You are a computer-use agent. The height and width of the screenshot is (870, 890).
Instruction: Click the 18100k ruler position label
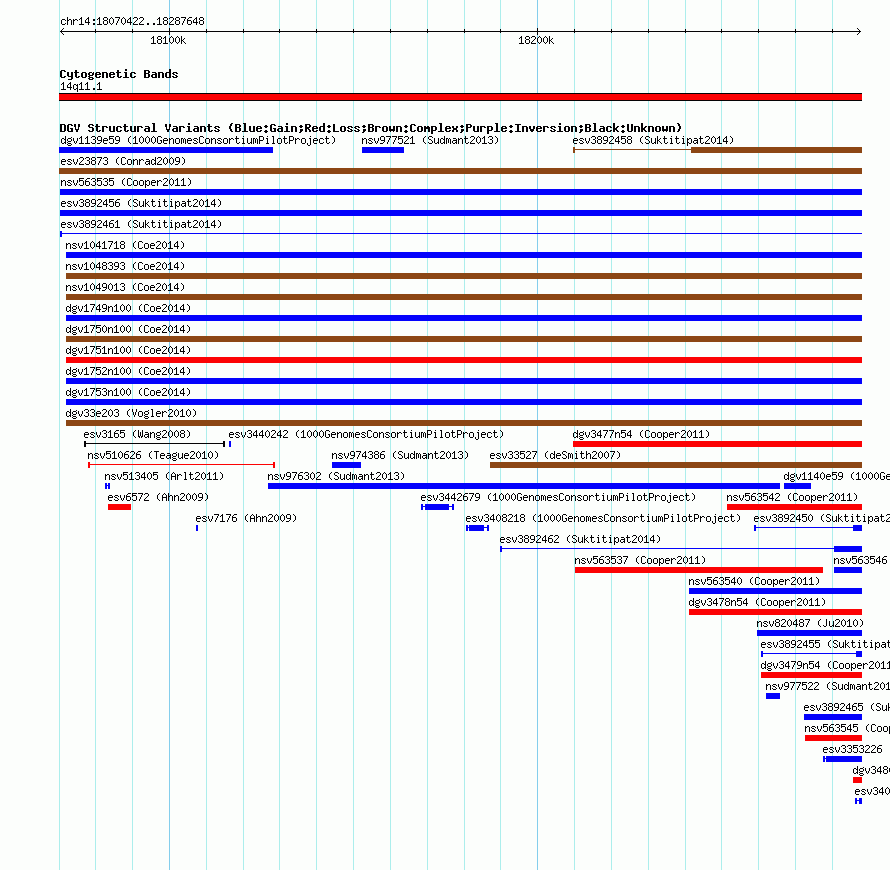[168, 40]
